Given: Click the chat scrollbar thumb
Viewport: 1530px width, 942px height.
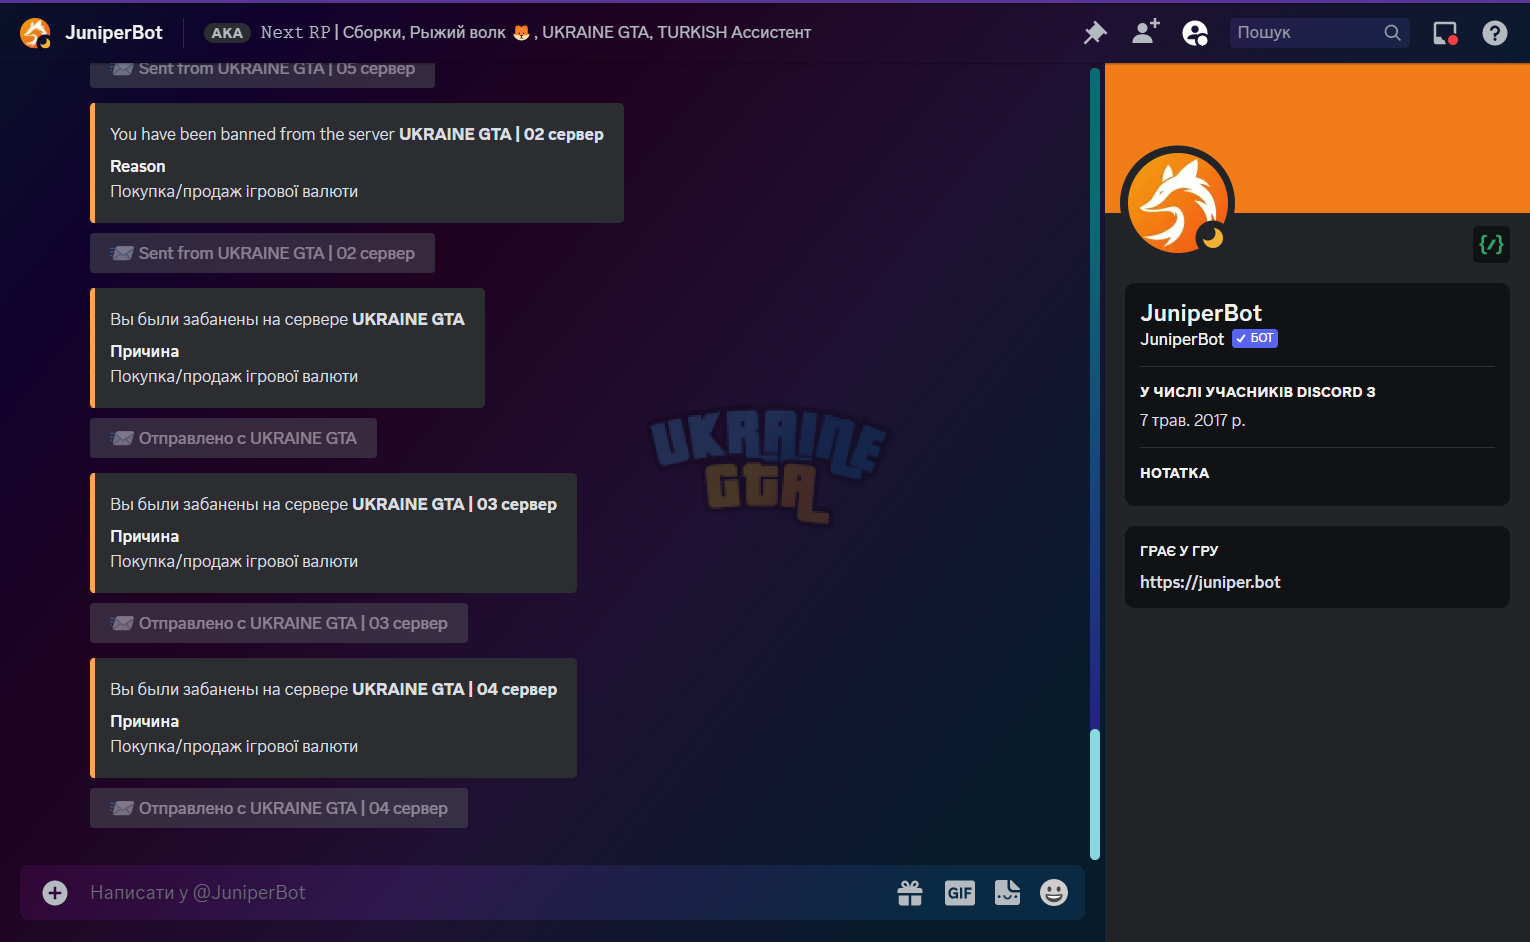Looking at the screenshot, I should coord(1095,794).
